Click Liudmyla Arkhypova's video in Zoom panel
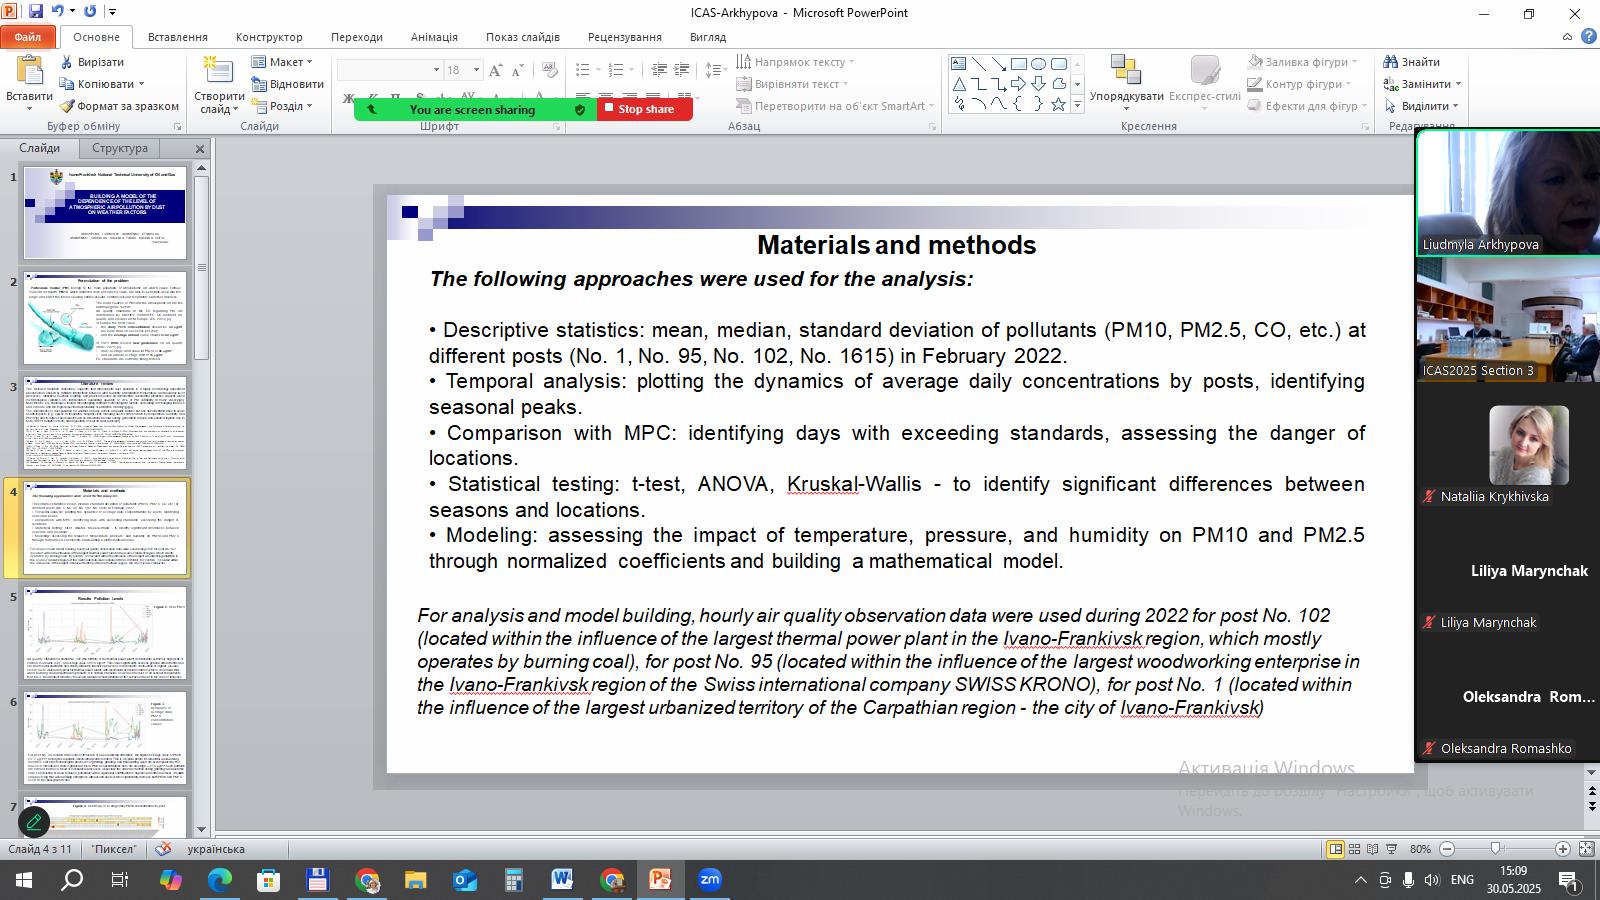1600x900 pixels. pos(1508,193)
